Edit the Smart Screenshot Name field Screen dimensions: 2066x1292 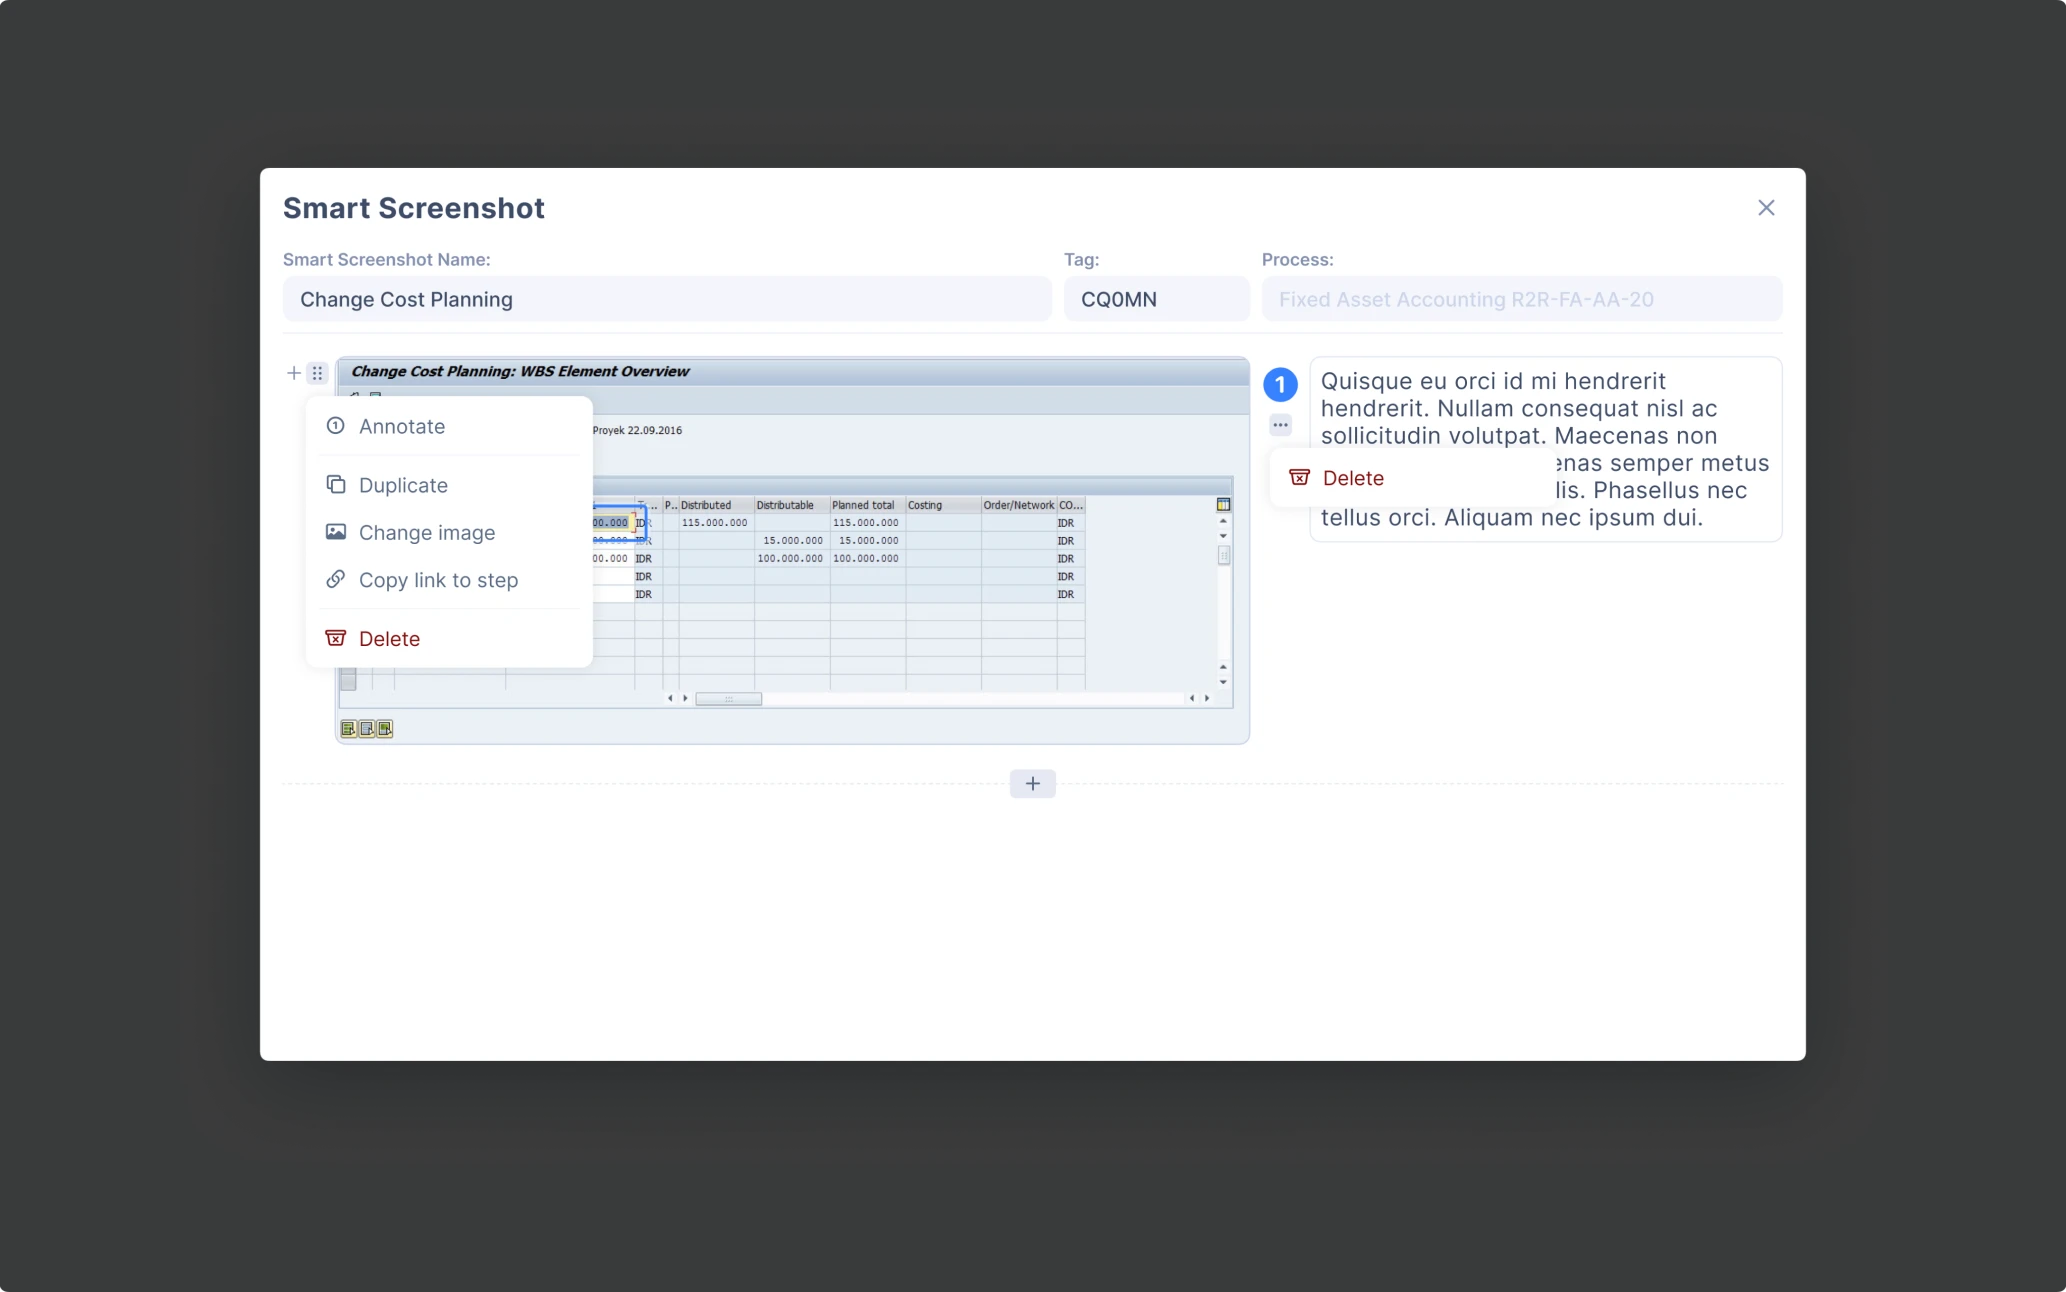point(666,299)
